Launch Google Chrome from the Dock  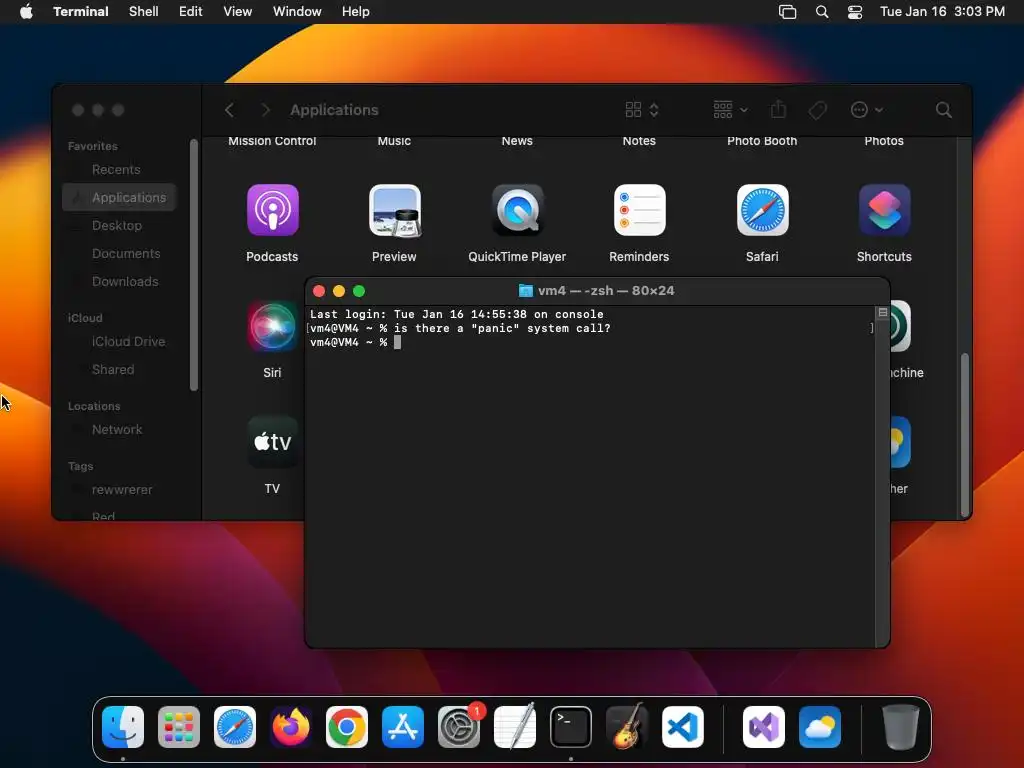(x=347, y=726)
